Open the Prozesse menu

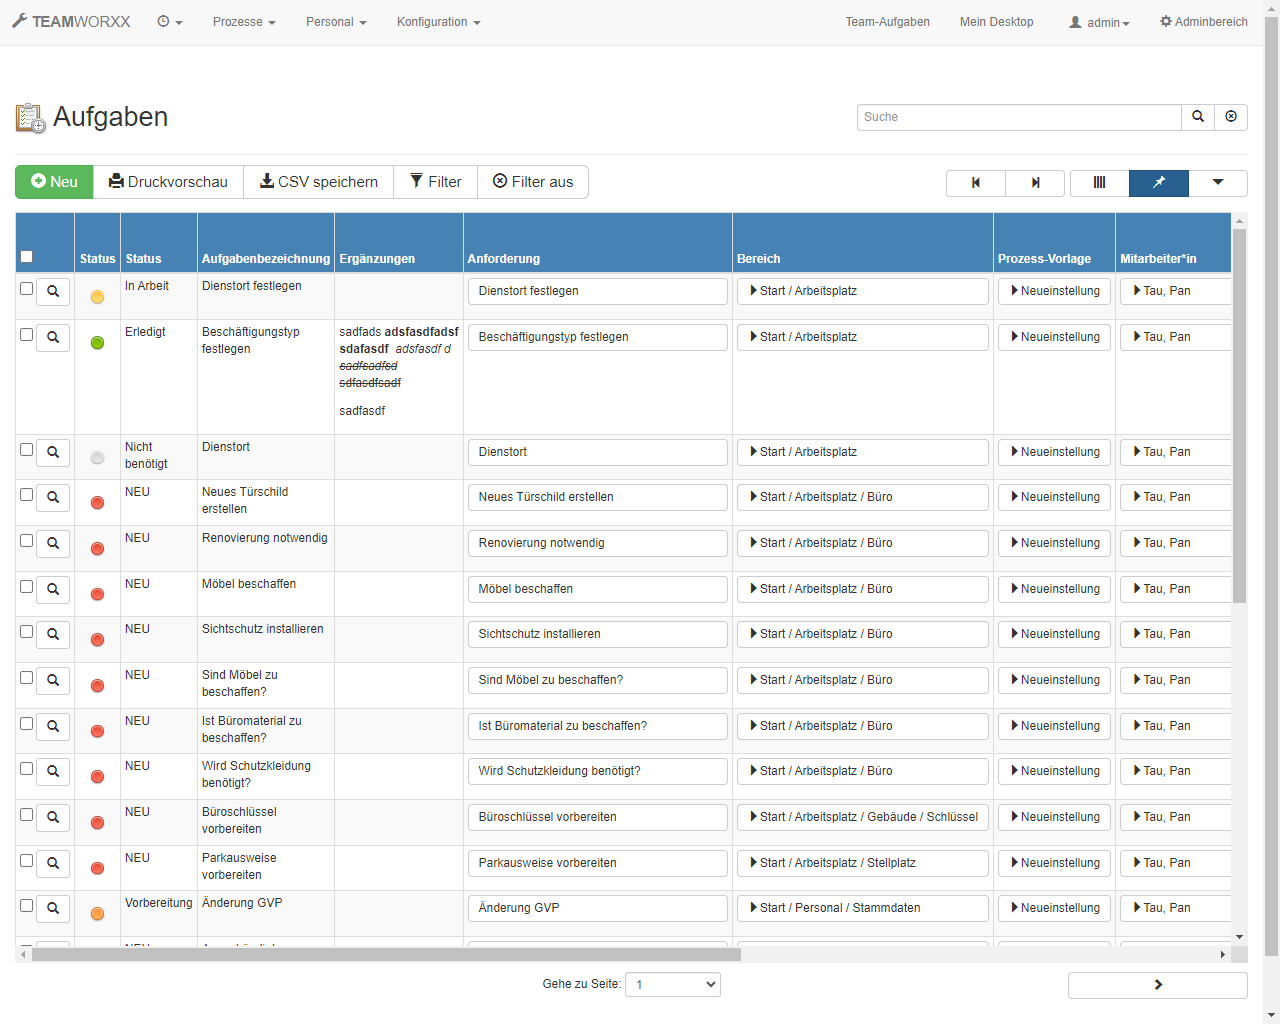[244, 22]
